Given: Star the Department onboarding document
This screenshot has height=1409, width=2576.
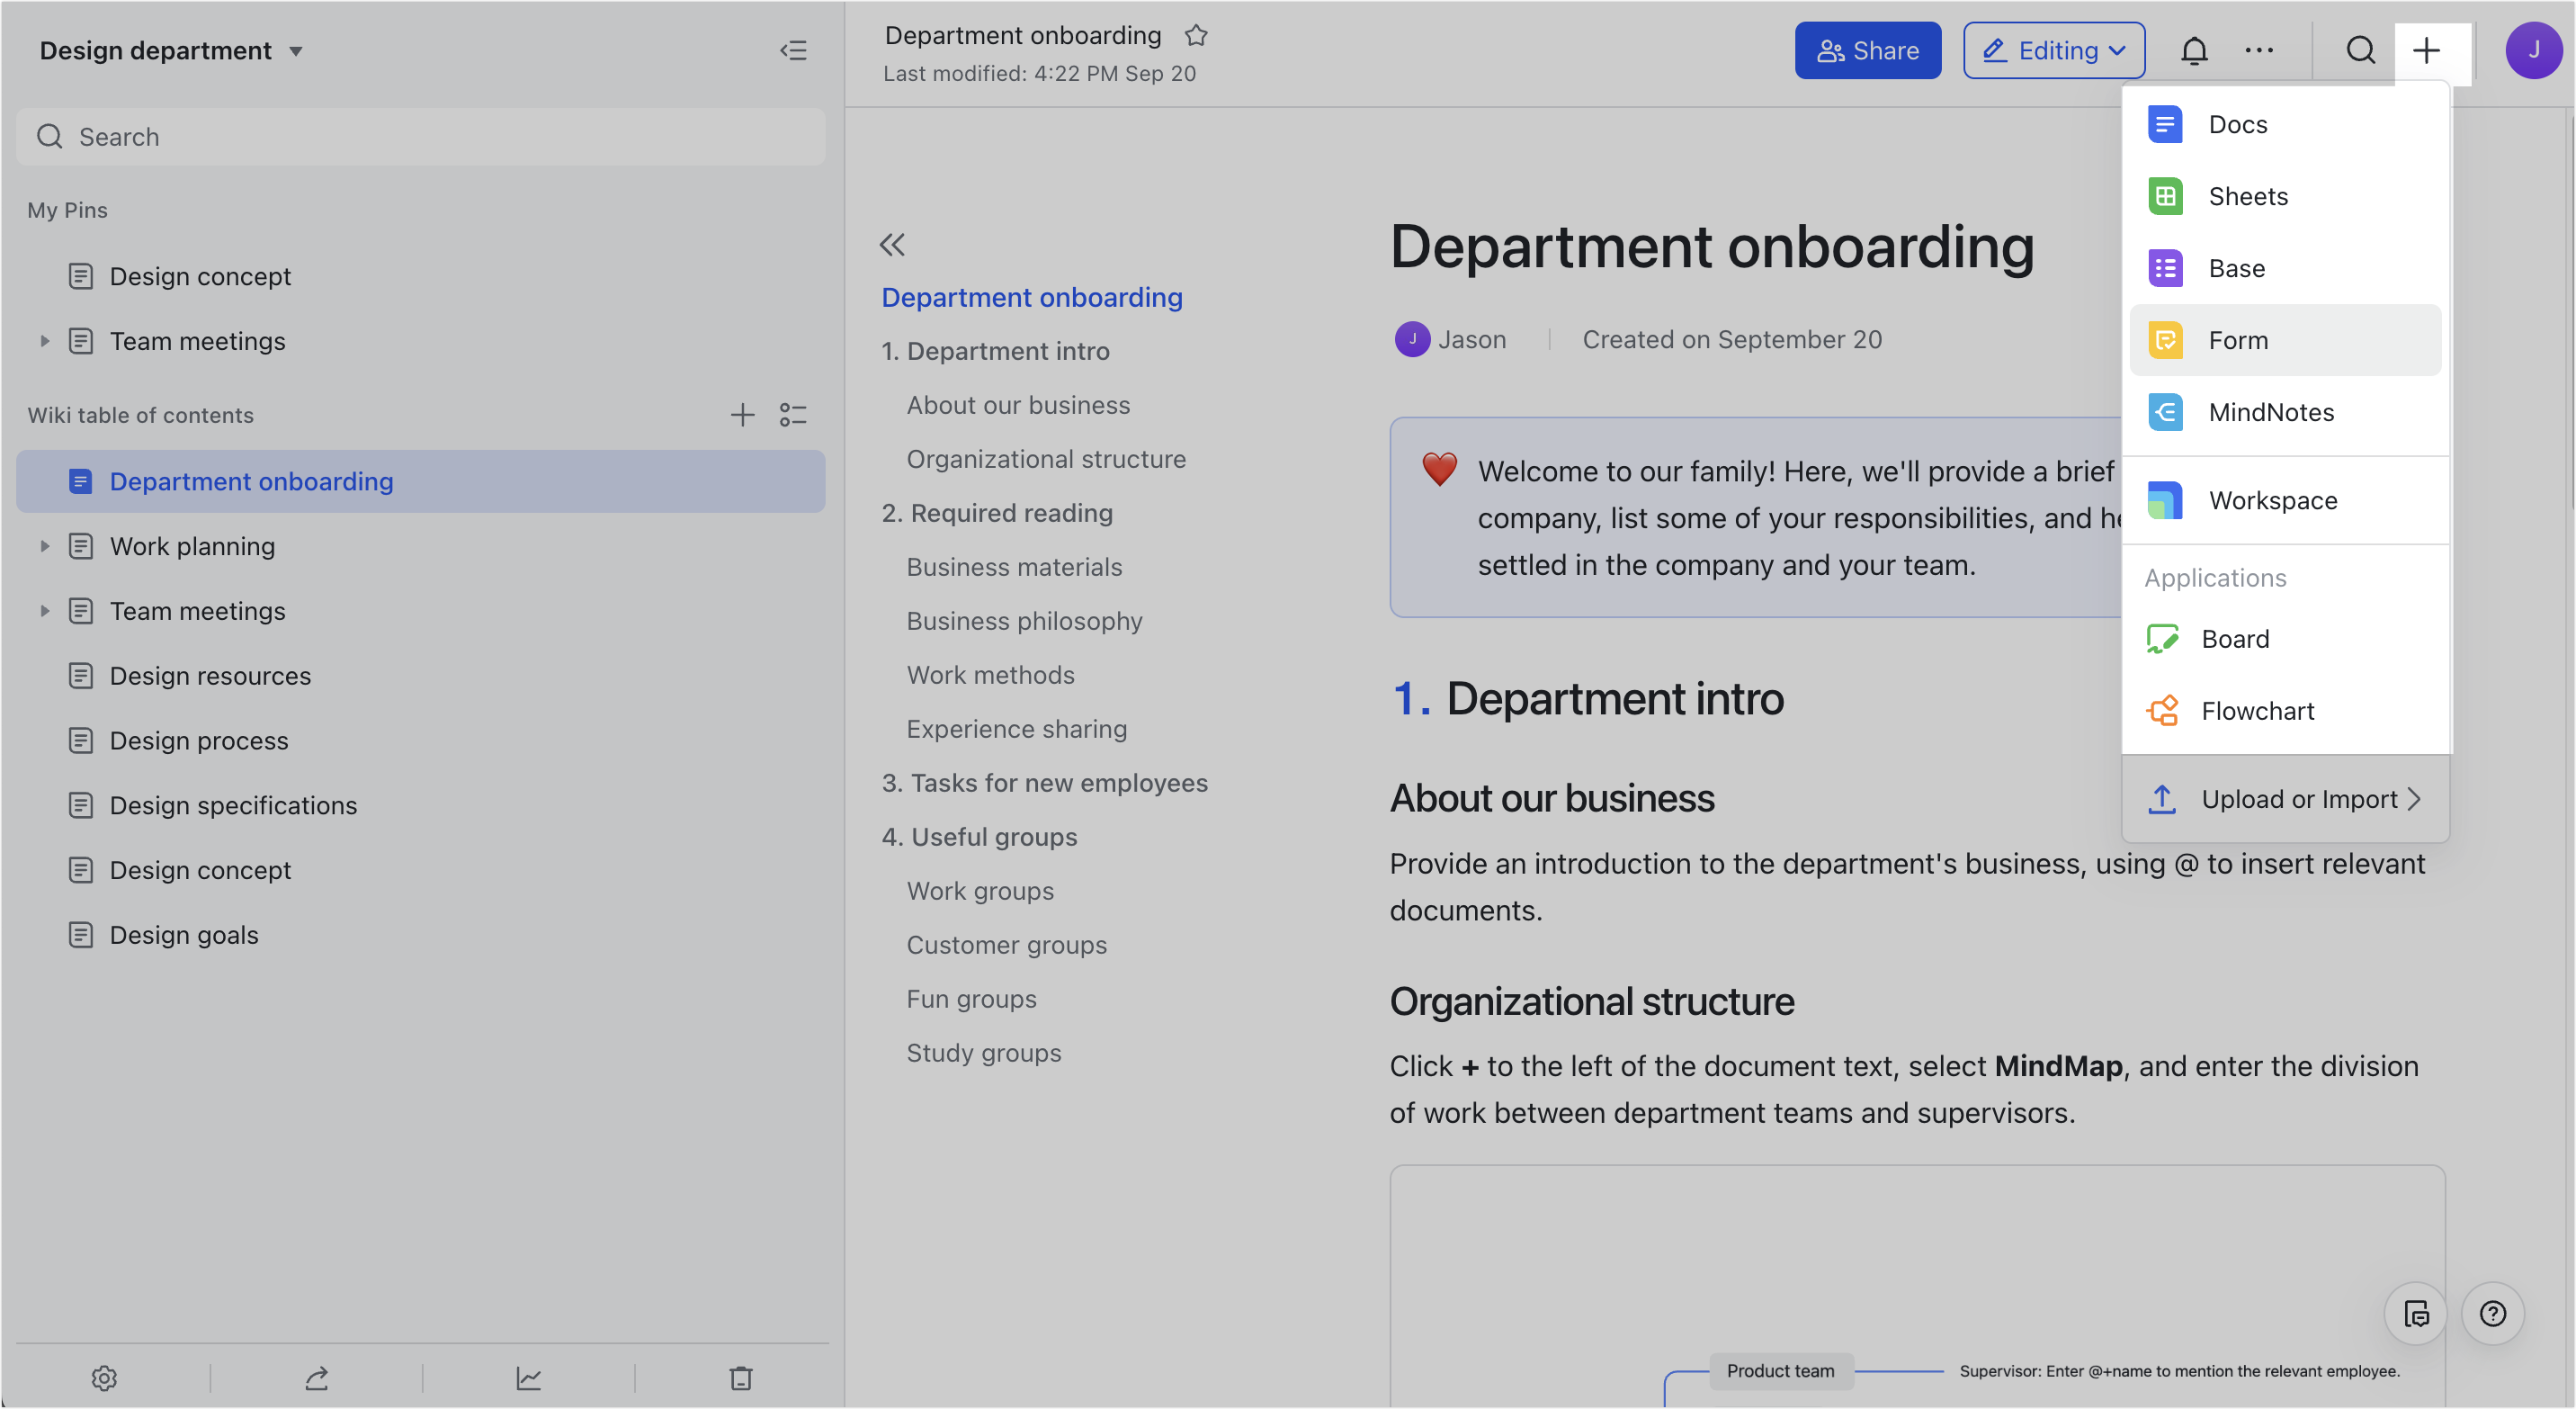Looking at the screenshot, I should [1196, 36].
